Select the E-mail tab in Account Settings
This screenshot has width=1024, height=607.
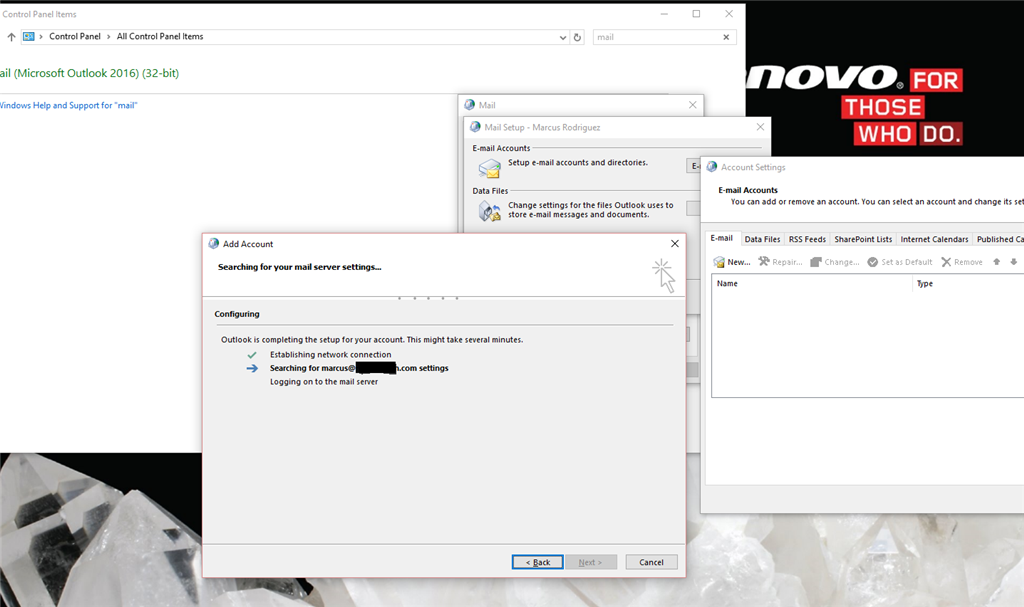(x=722, y=238)
